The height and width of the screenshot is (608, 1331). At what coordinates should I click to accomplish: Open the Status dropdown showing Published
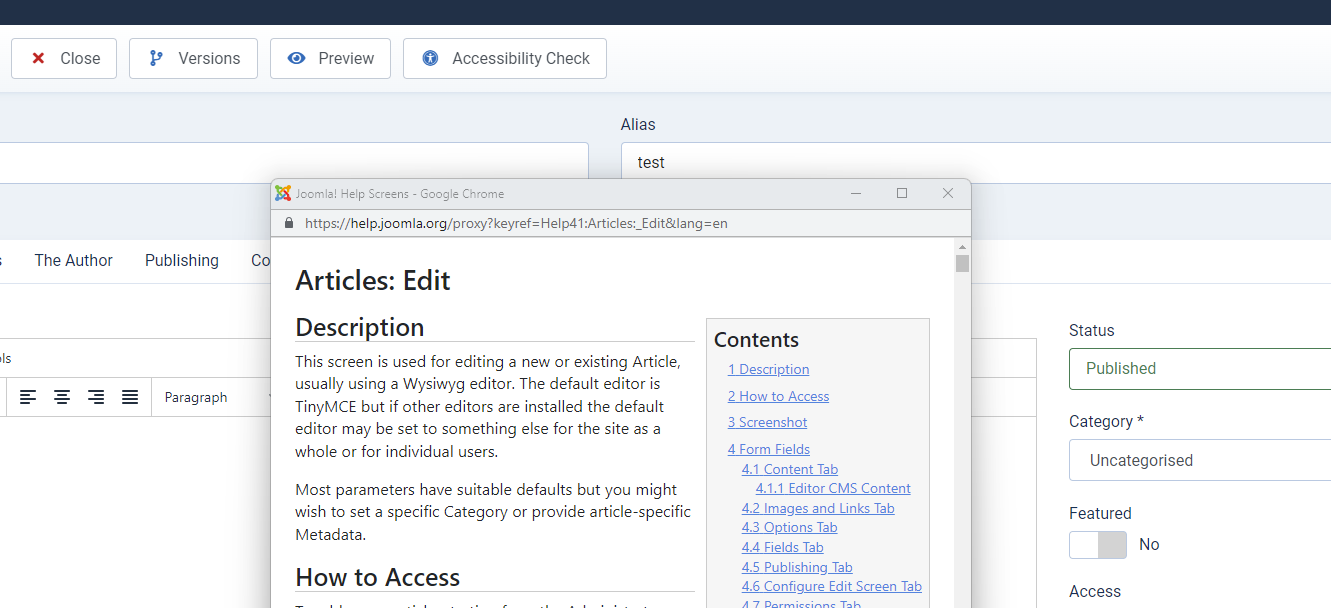(1199, 368)
